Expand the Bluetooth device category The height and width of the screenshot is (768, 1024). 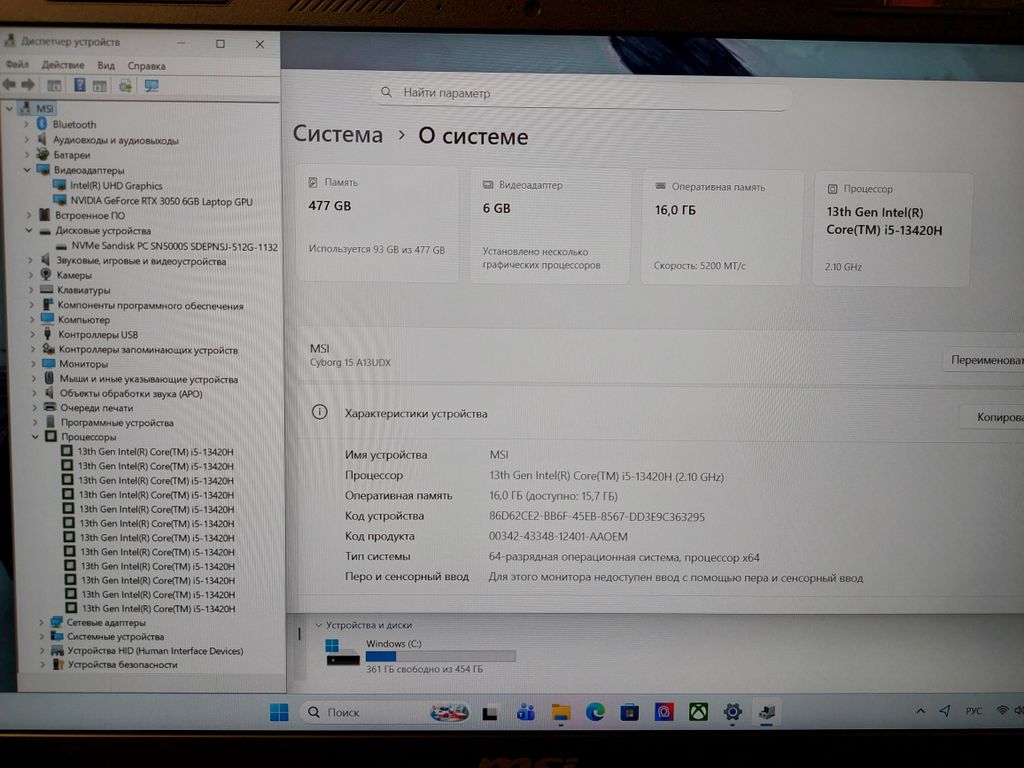27,125
